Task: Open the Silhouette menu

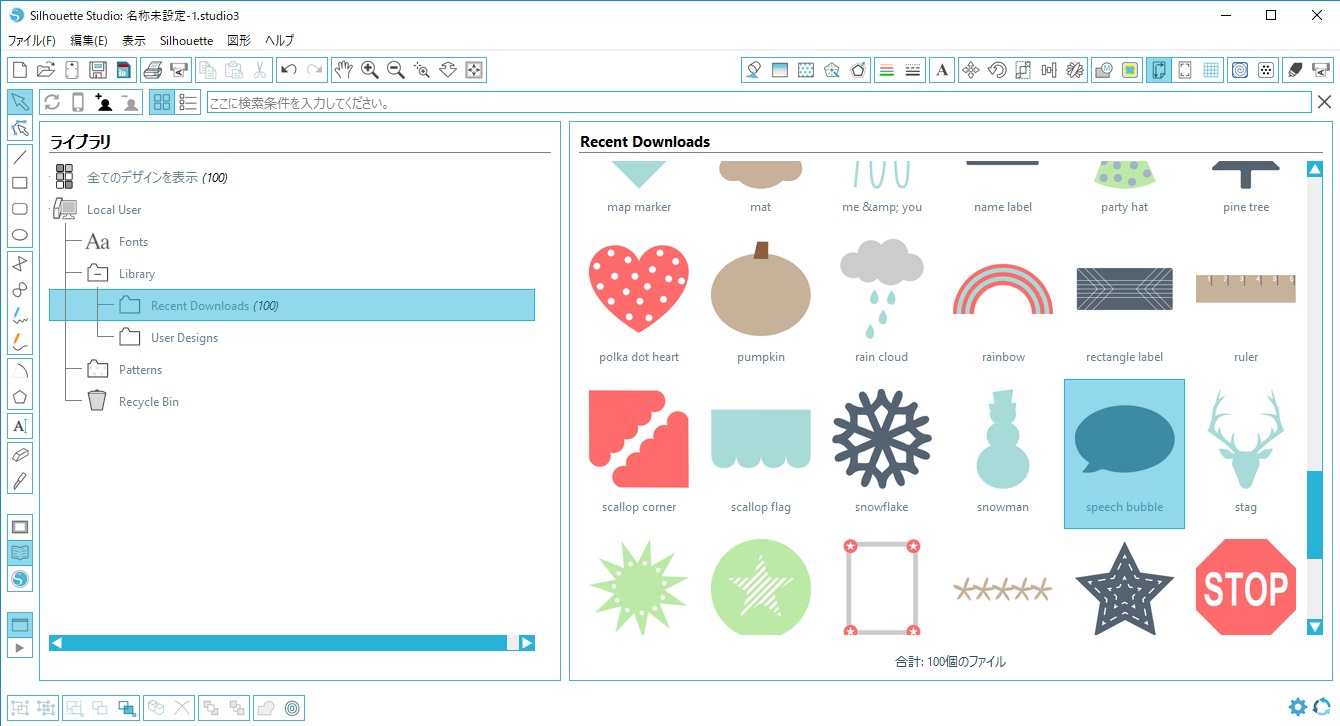Action: click(186, 41)
